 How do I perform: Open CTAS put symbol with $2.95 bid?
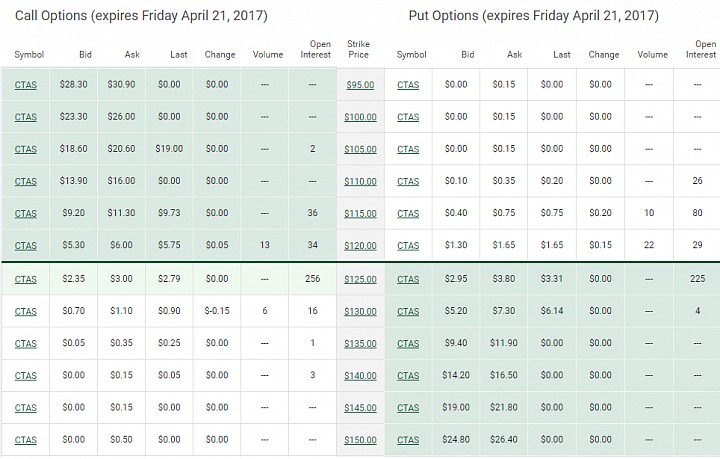point(408,279)
